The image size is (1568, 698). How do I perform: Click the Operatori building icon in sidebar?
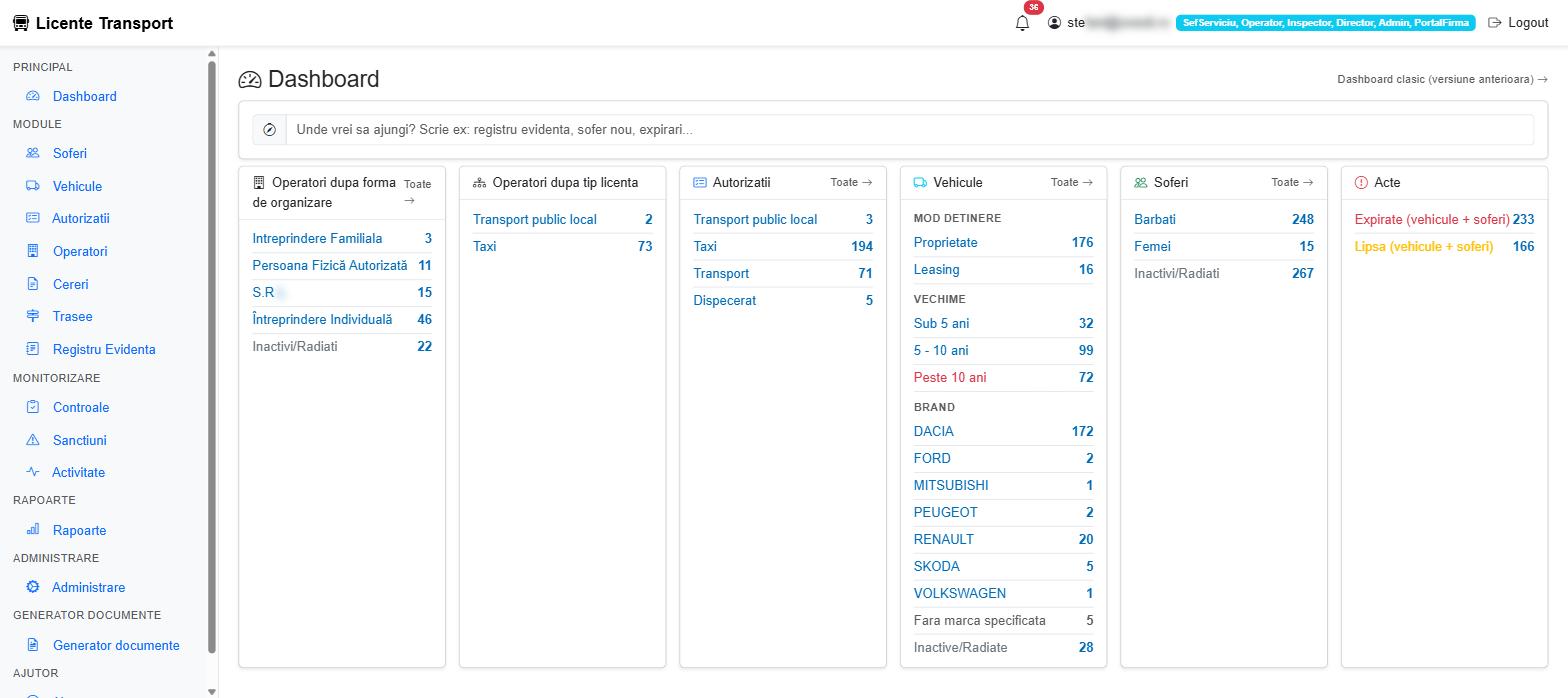tap(33, 251)
